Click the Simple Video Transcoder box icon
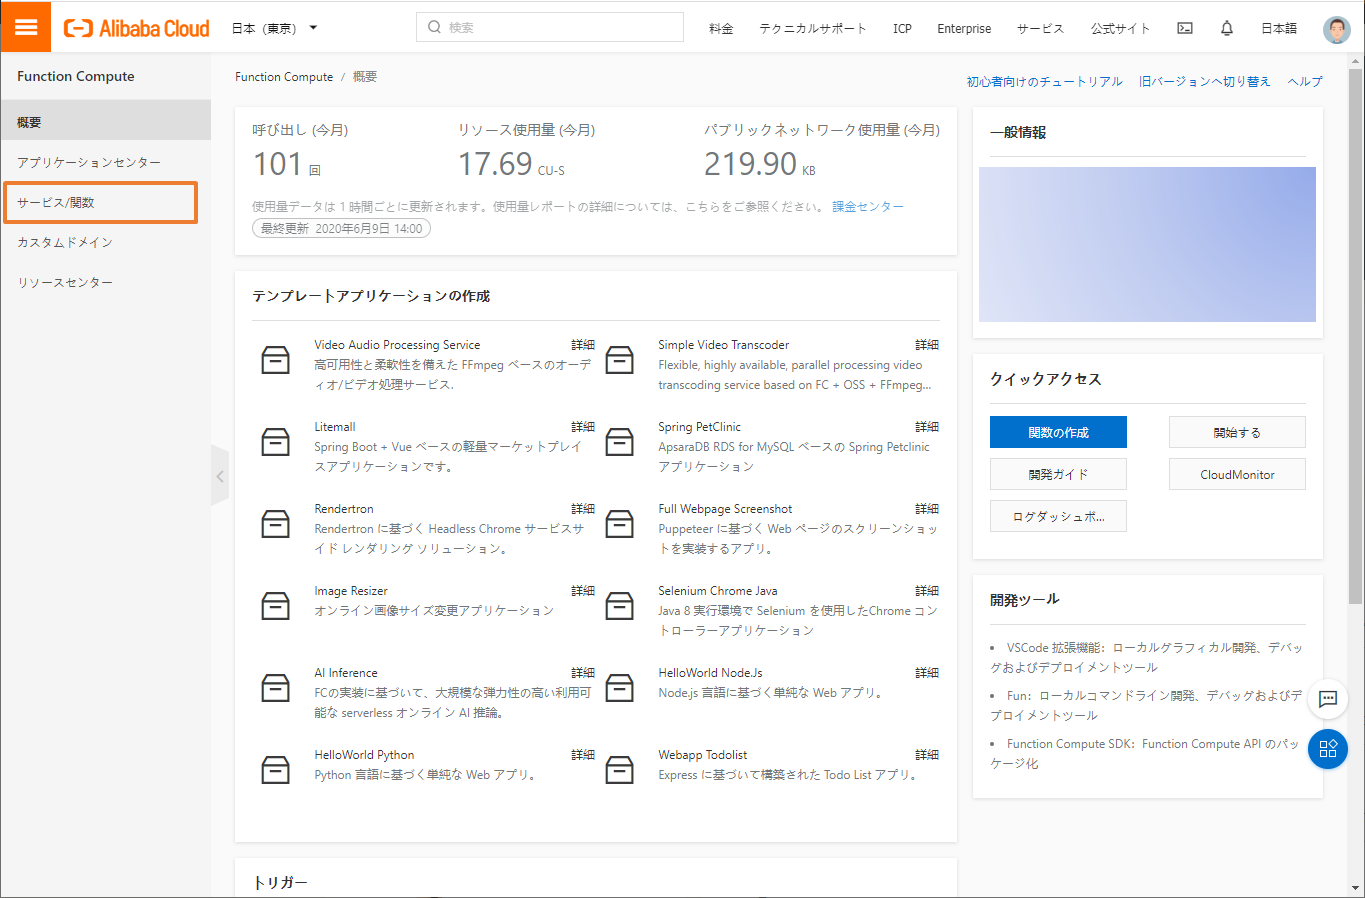The image size is (1365, 898). click(620, 360)
